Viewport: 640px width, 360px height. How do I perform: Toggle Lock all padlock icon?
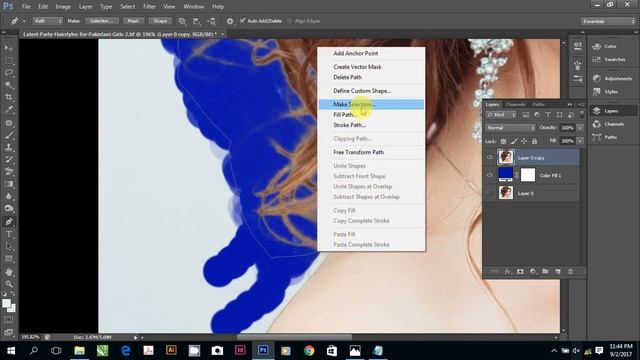point(534,141)
